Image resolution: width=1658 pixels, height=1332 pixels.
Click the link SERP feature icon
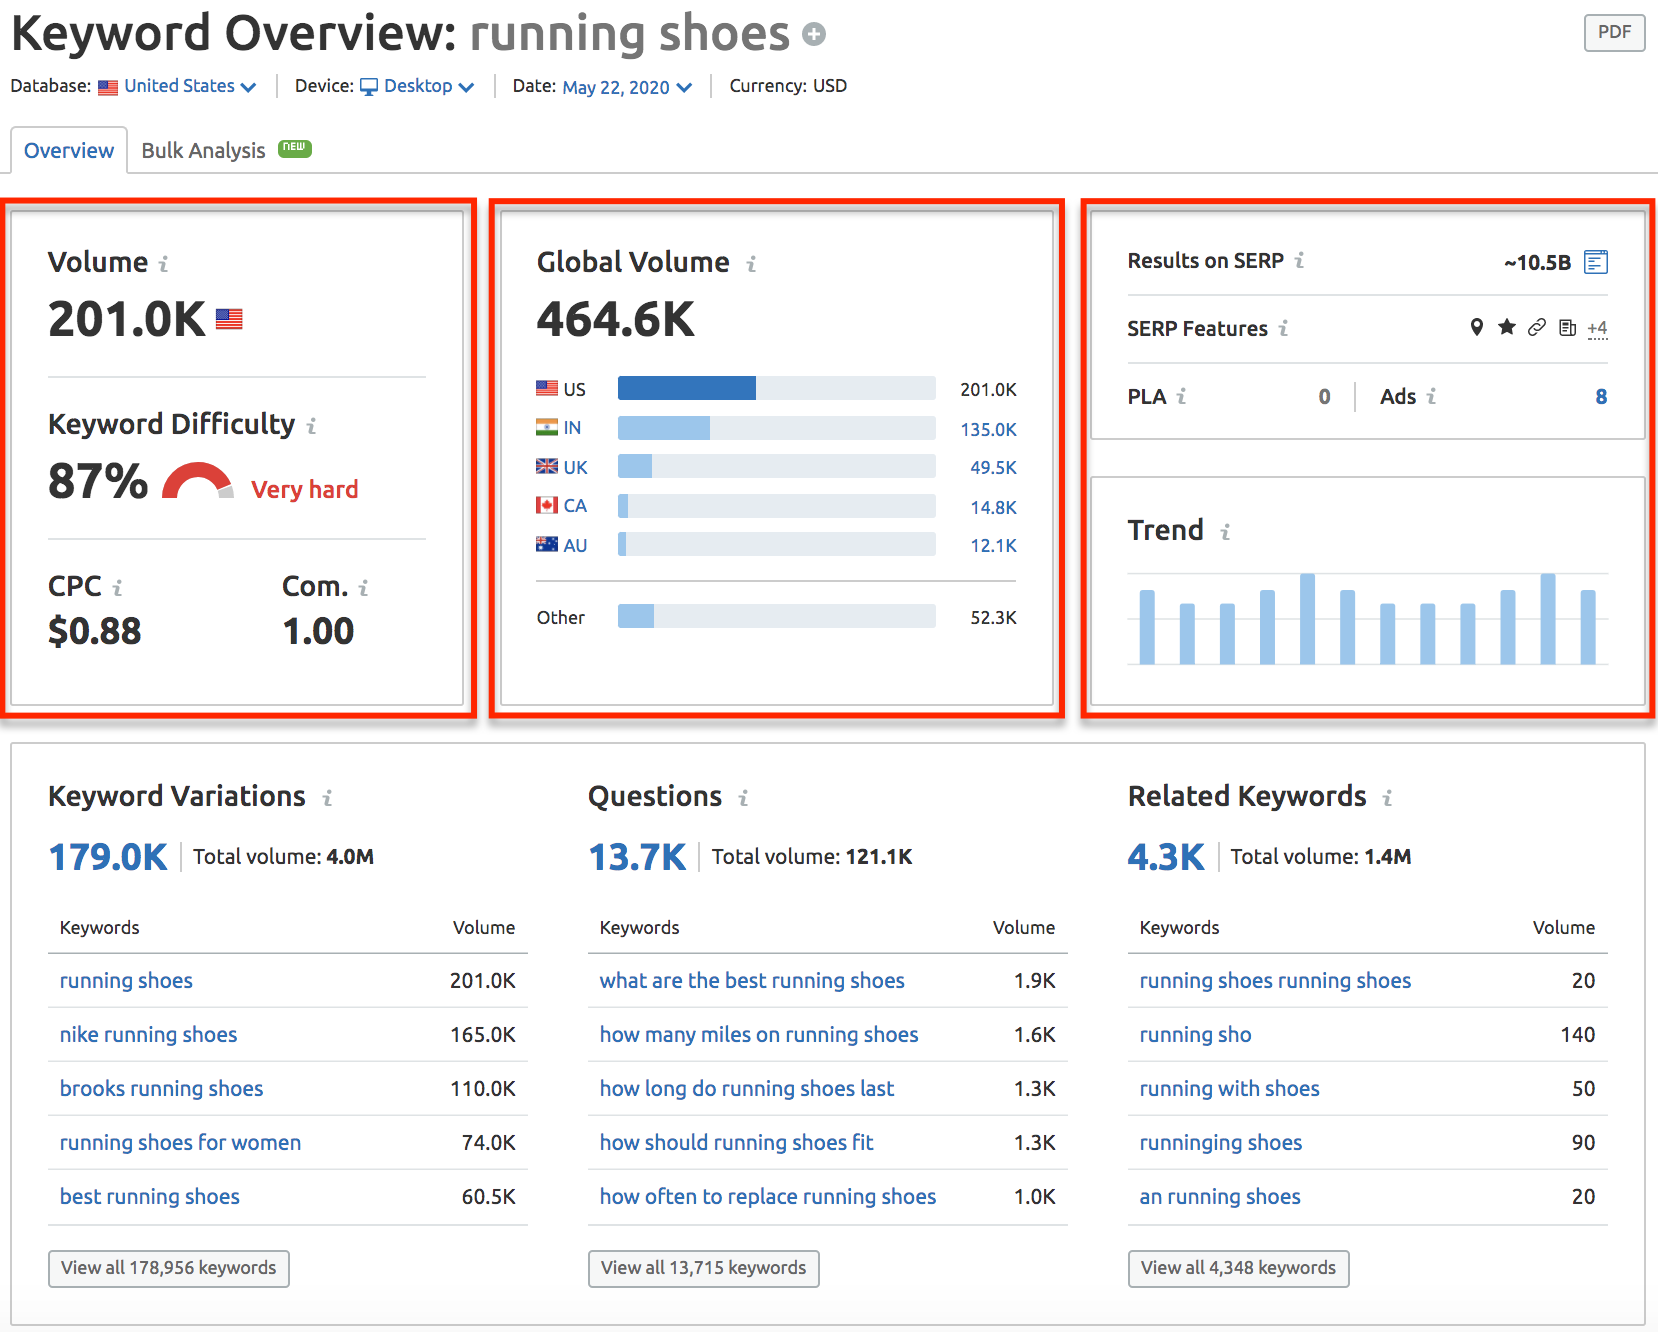click(1537, 327)
